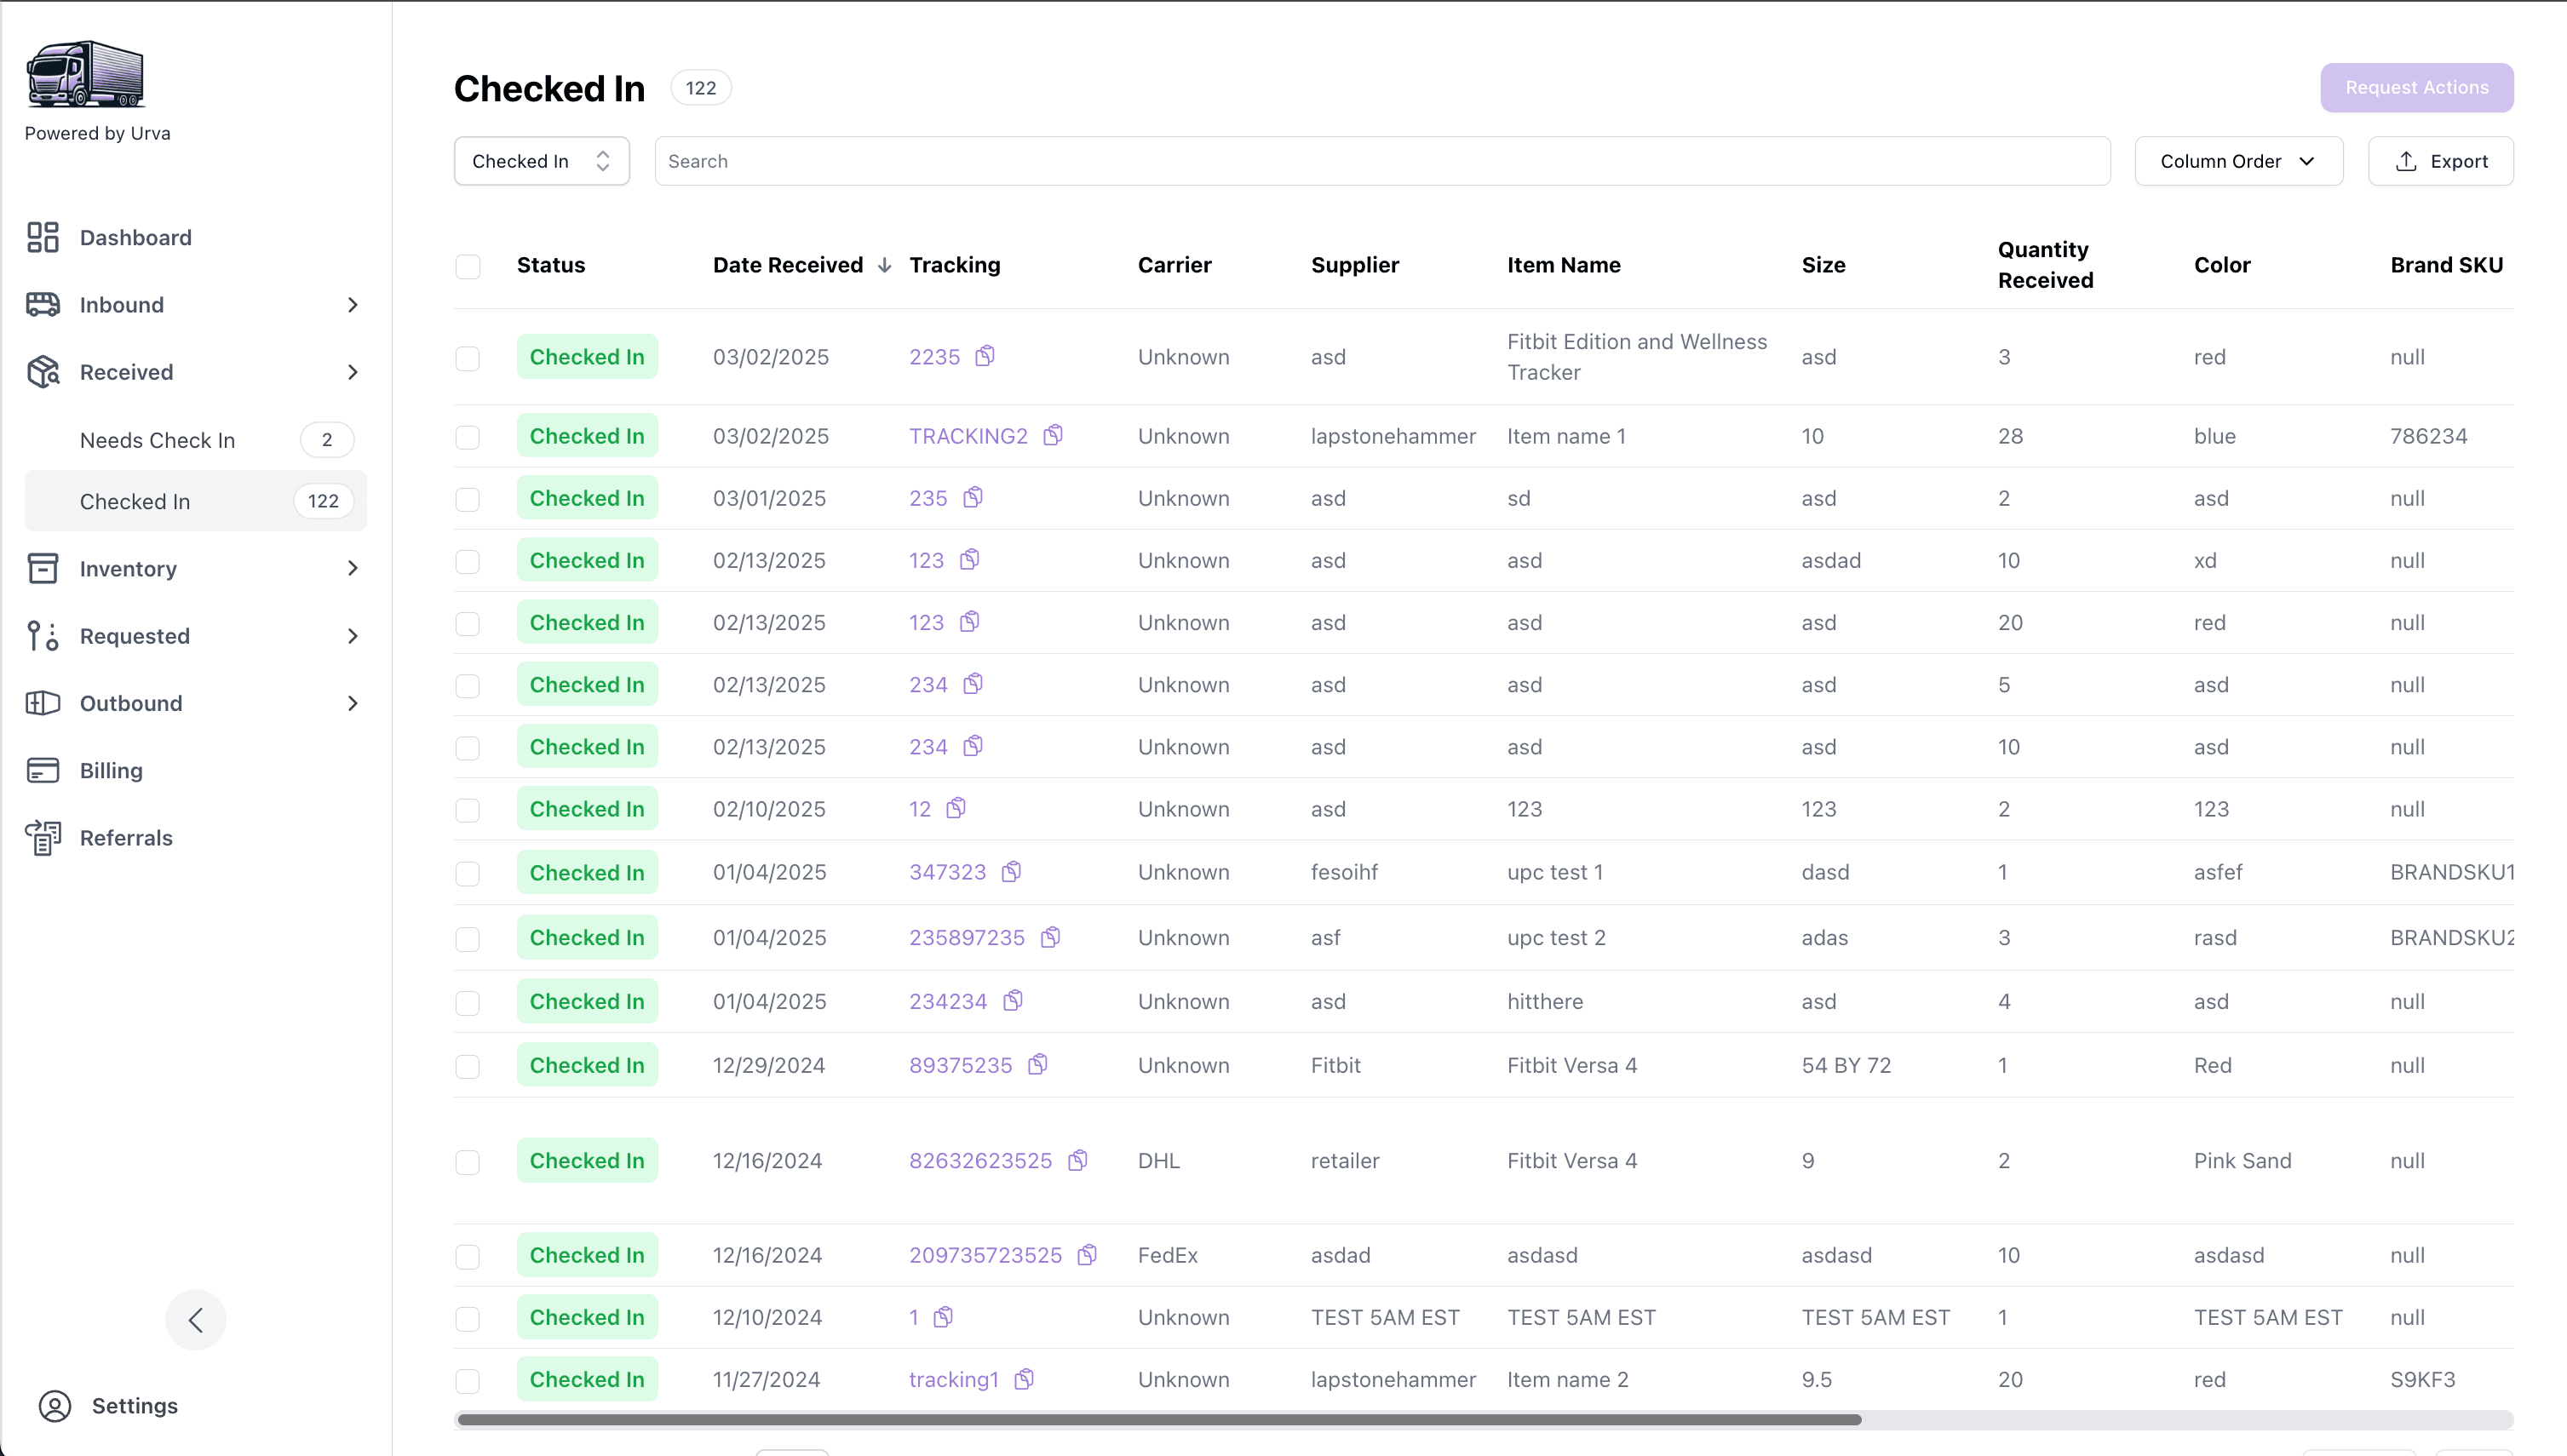2567x1456 pixels.
Task: Click the truck logo icon
Action: pyautogui.click(x=86, y=74)
